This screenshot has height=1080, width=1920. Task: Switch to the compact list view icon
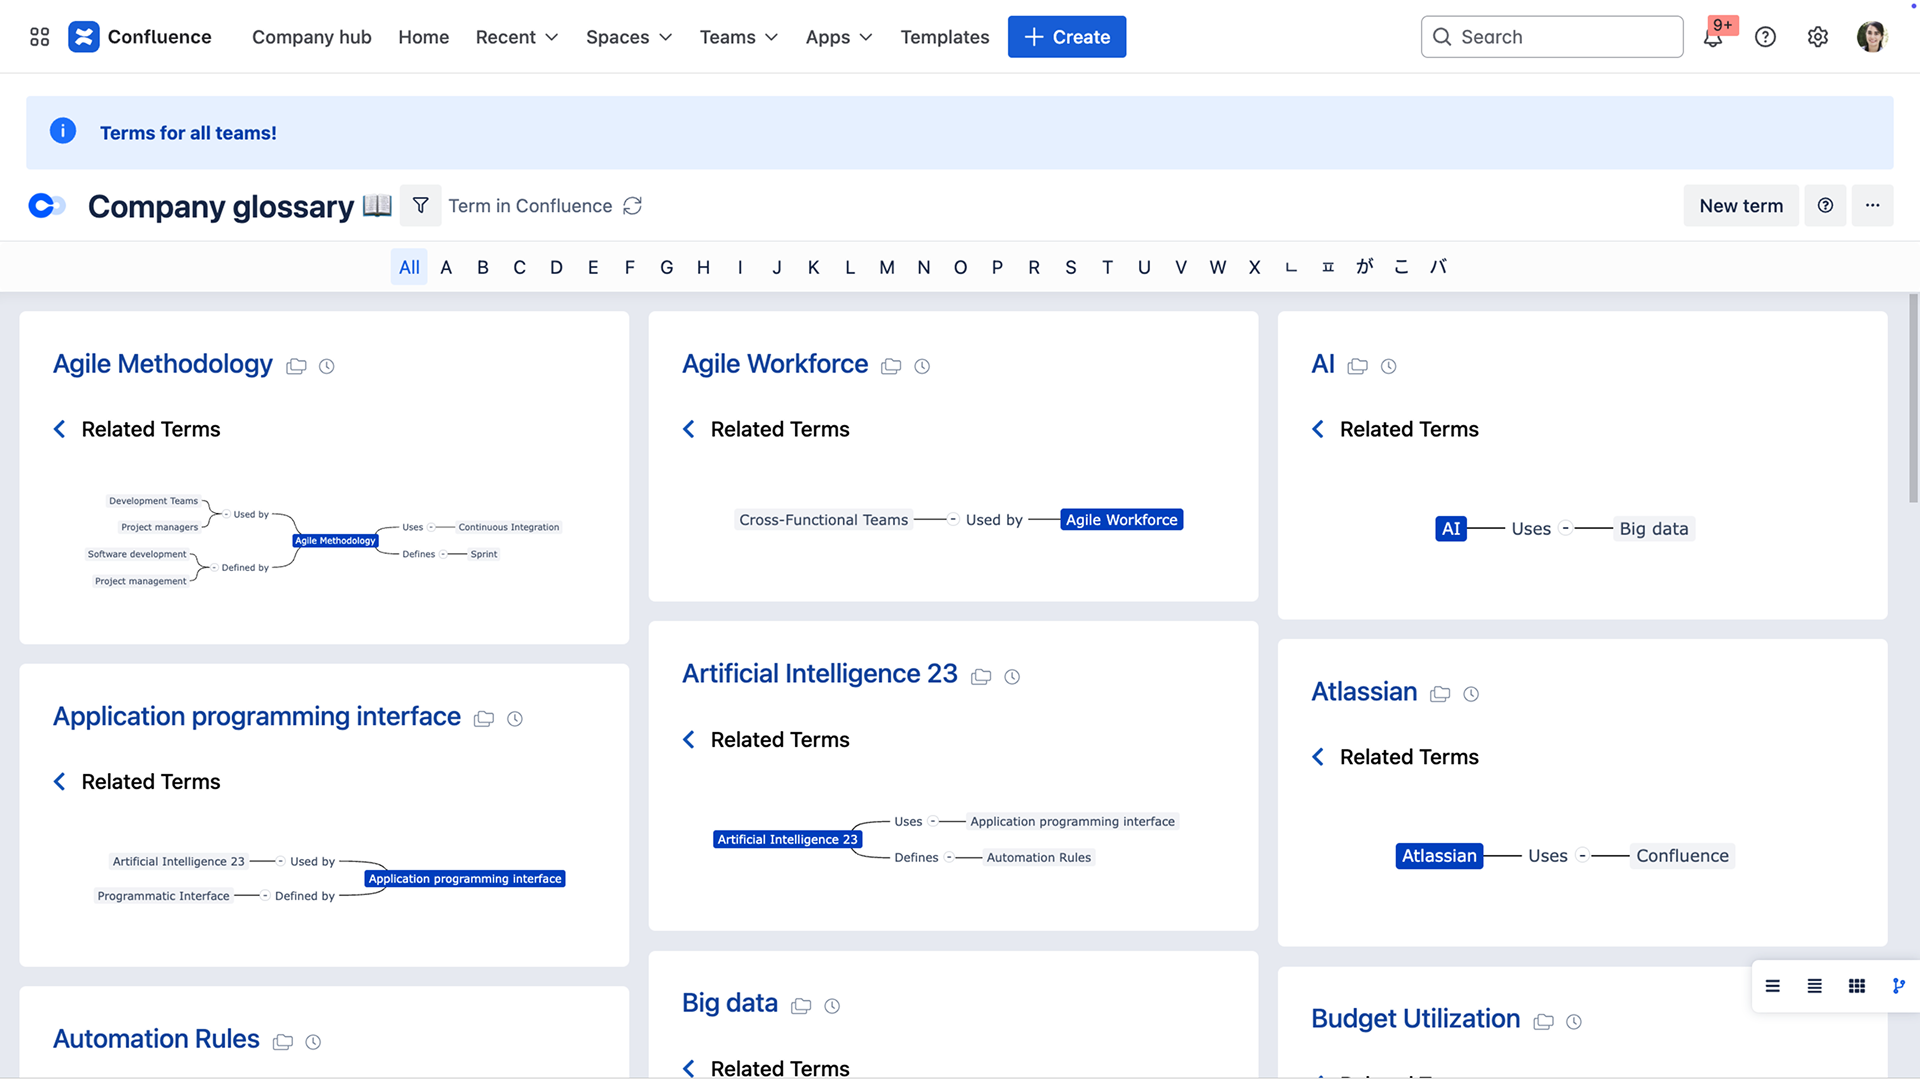coord(1773,986)
